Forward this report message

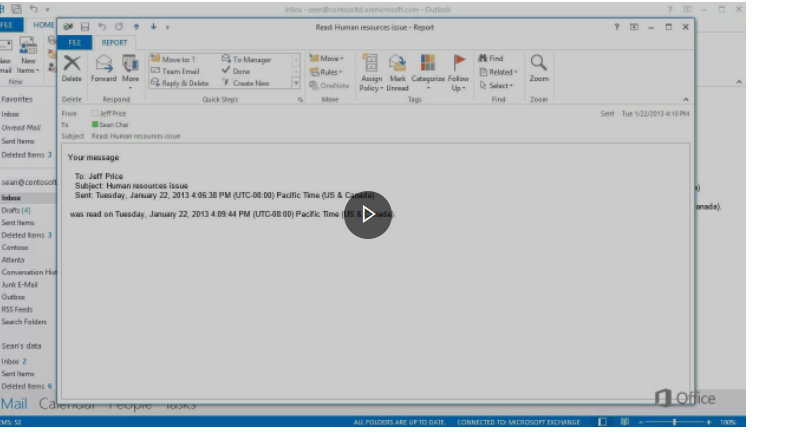pyautogui.click(x=104, y=68)
